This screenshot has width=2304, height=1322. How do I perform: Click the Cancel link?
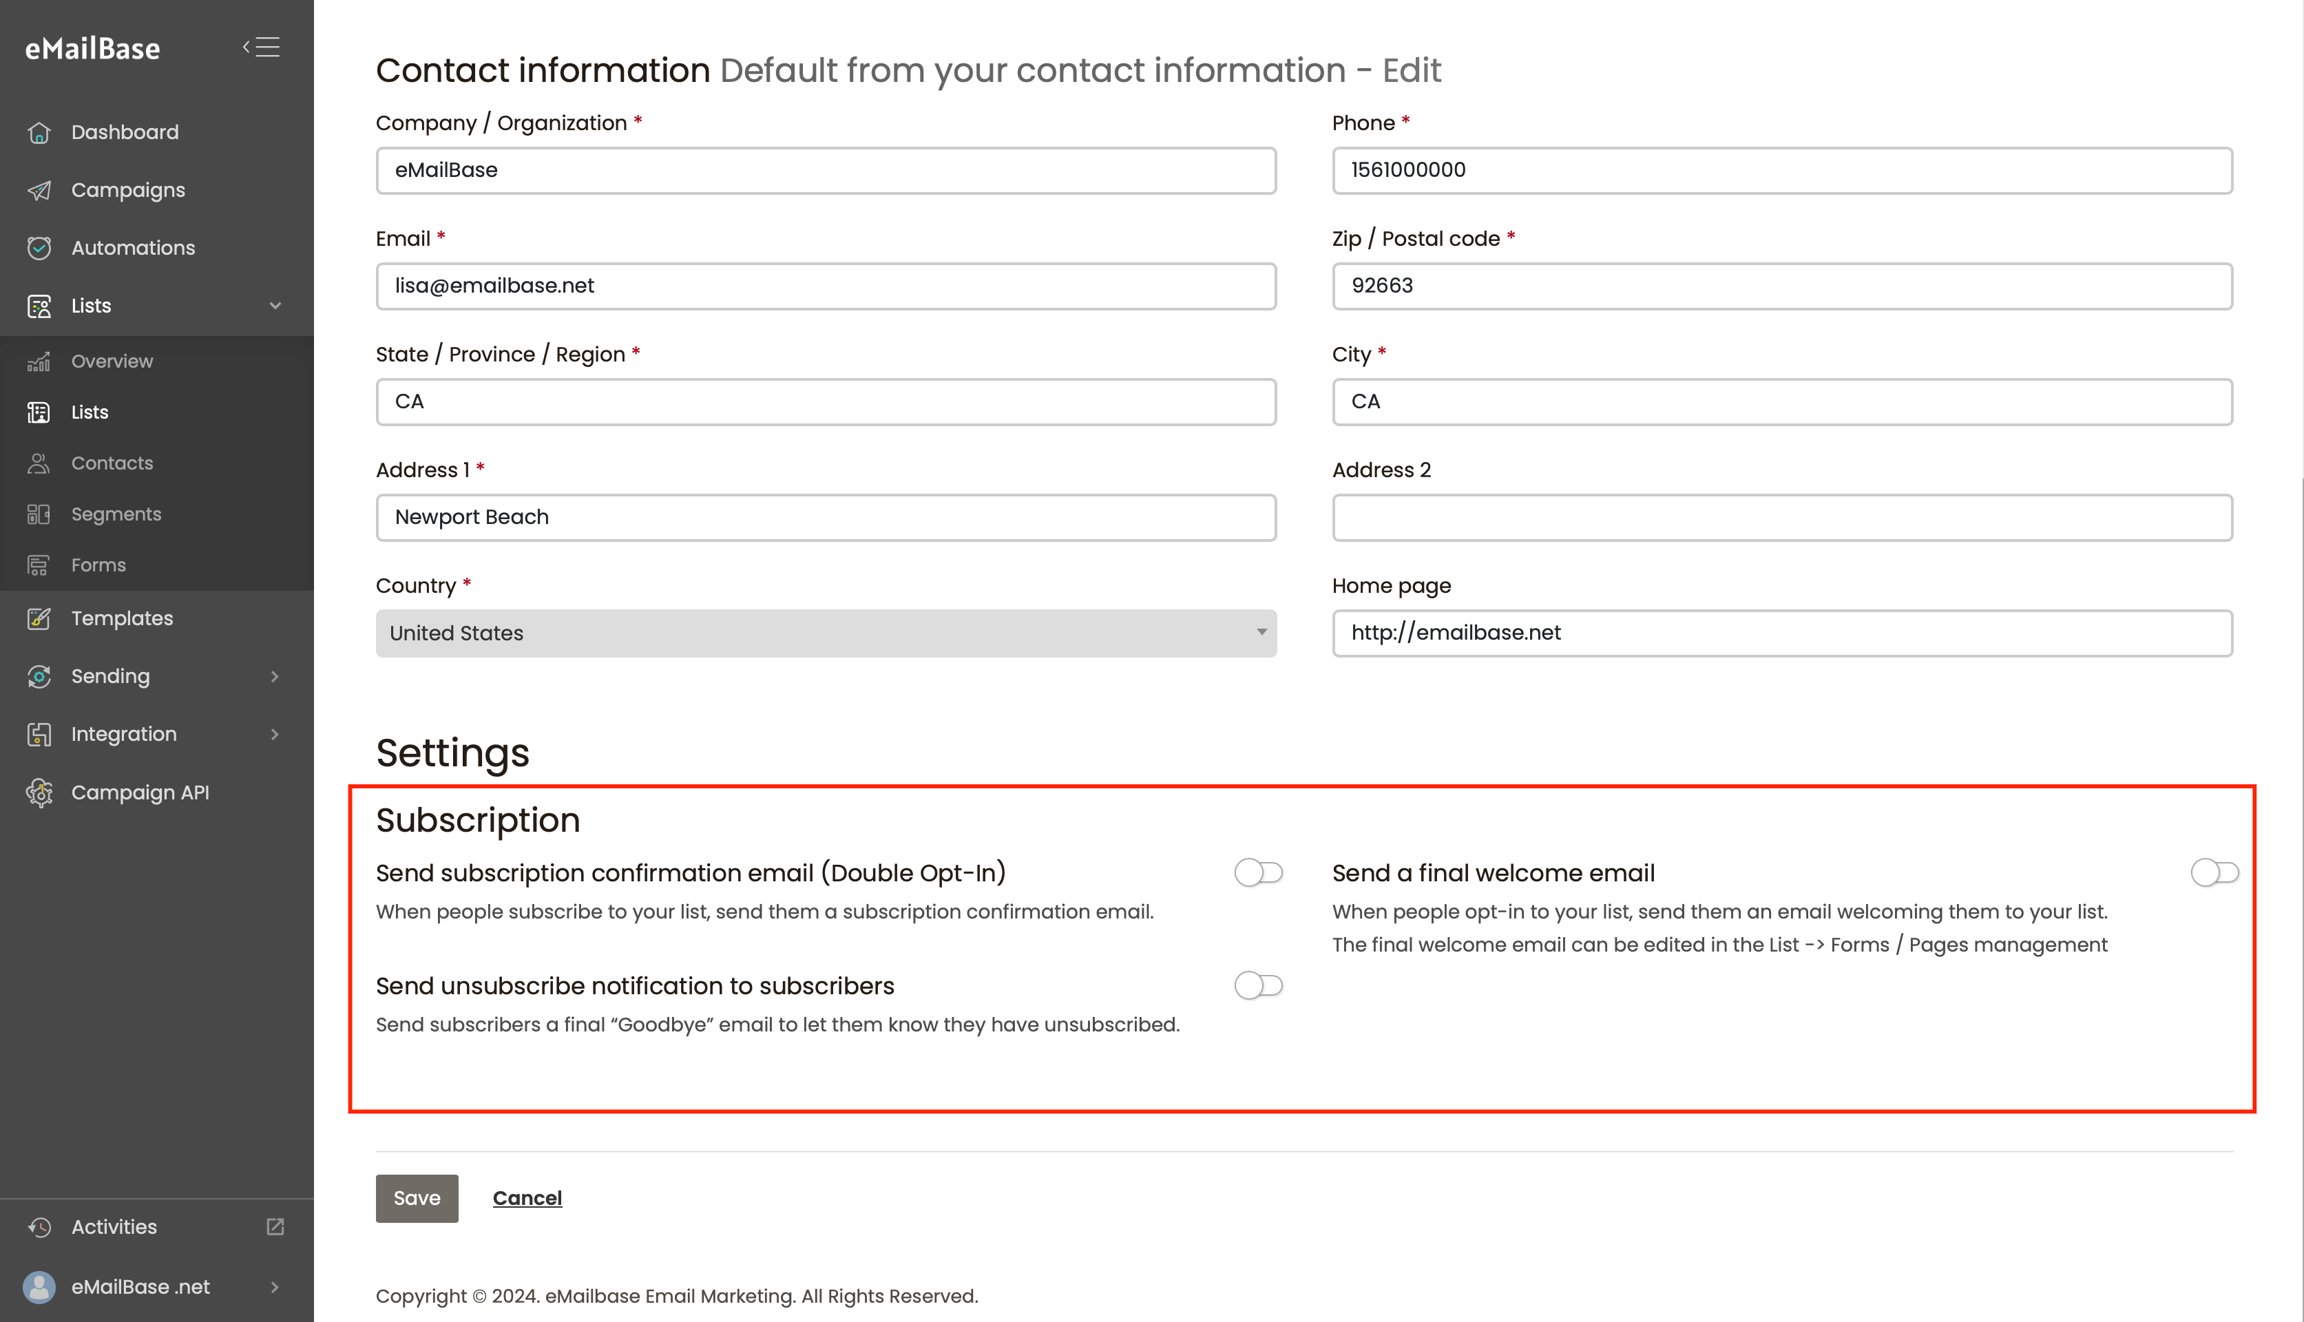pyautogui.click(x=527, y=1198)
